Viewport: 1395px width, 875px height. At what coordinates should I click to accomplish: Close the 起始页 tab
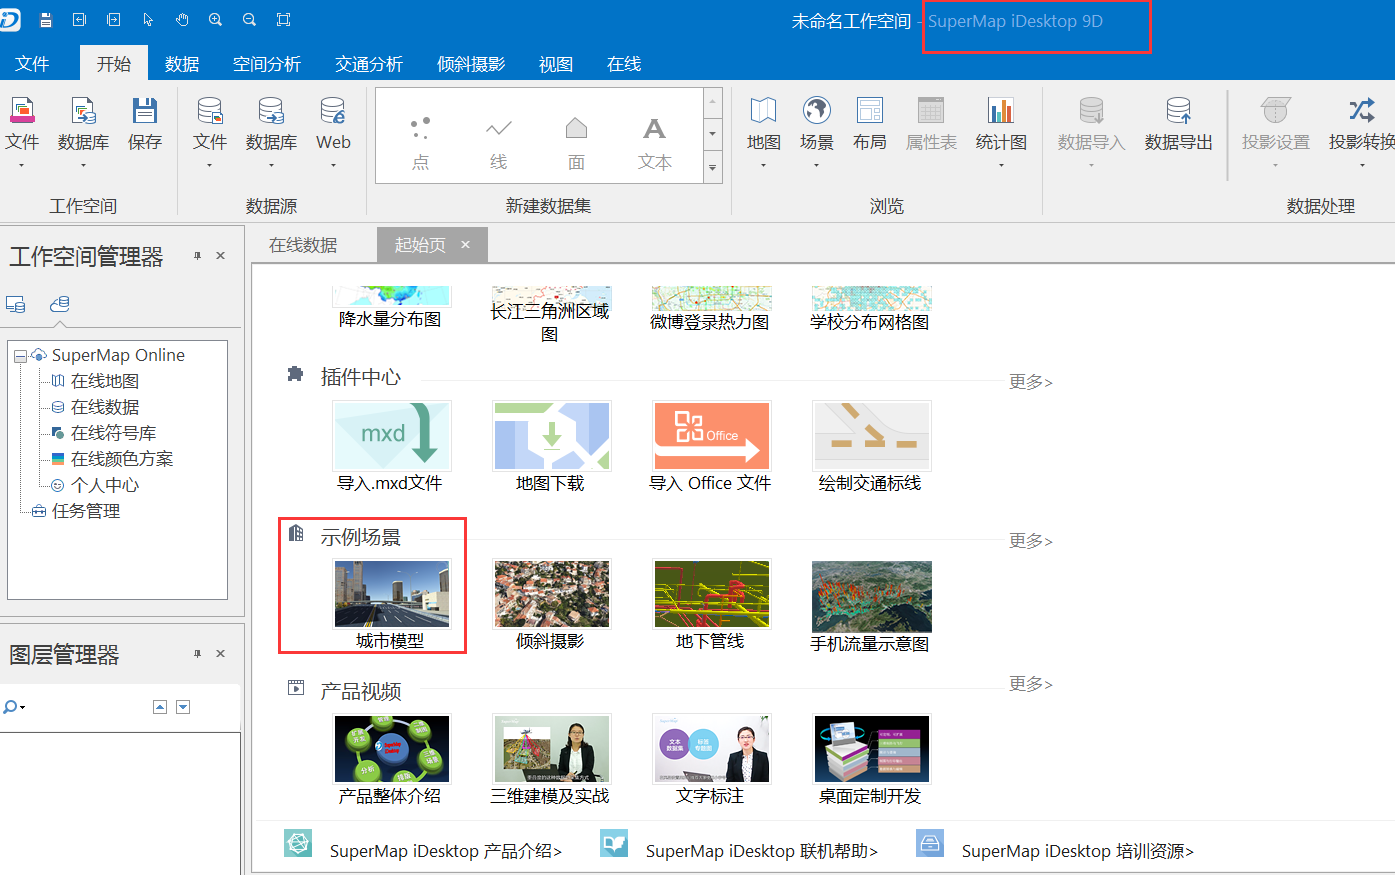[x=465, y=245]
